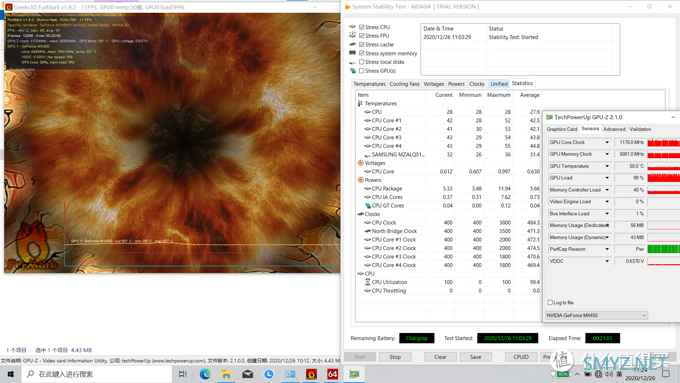Open the Windows Start menu
Image resolution: width=680 pixels, height=383 pixels.
click(x=10, y=374)
